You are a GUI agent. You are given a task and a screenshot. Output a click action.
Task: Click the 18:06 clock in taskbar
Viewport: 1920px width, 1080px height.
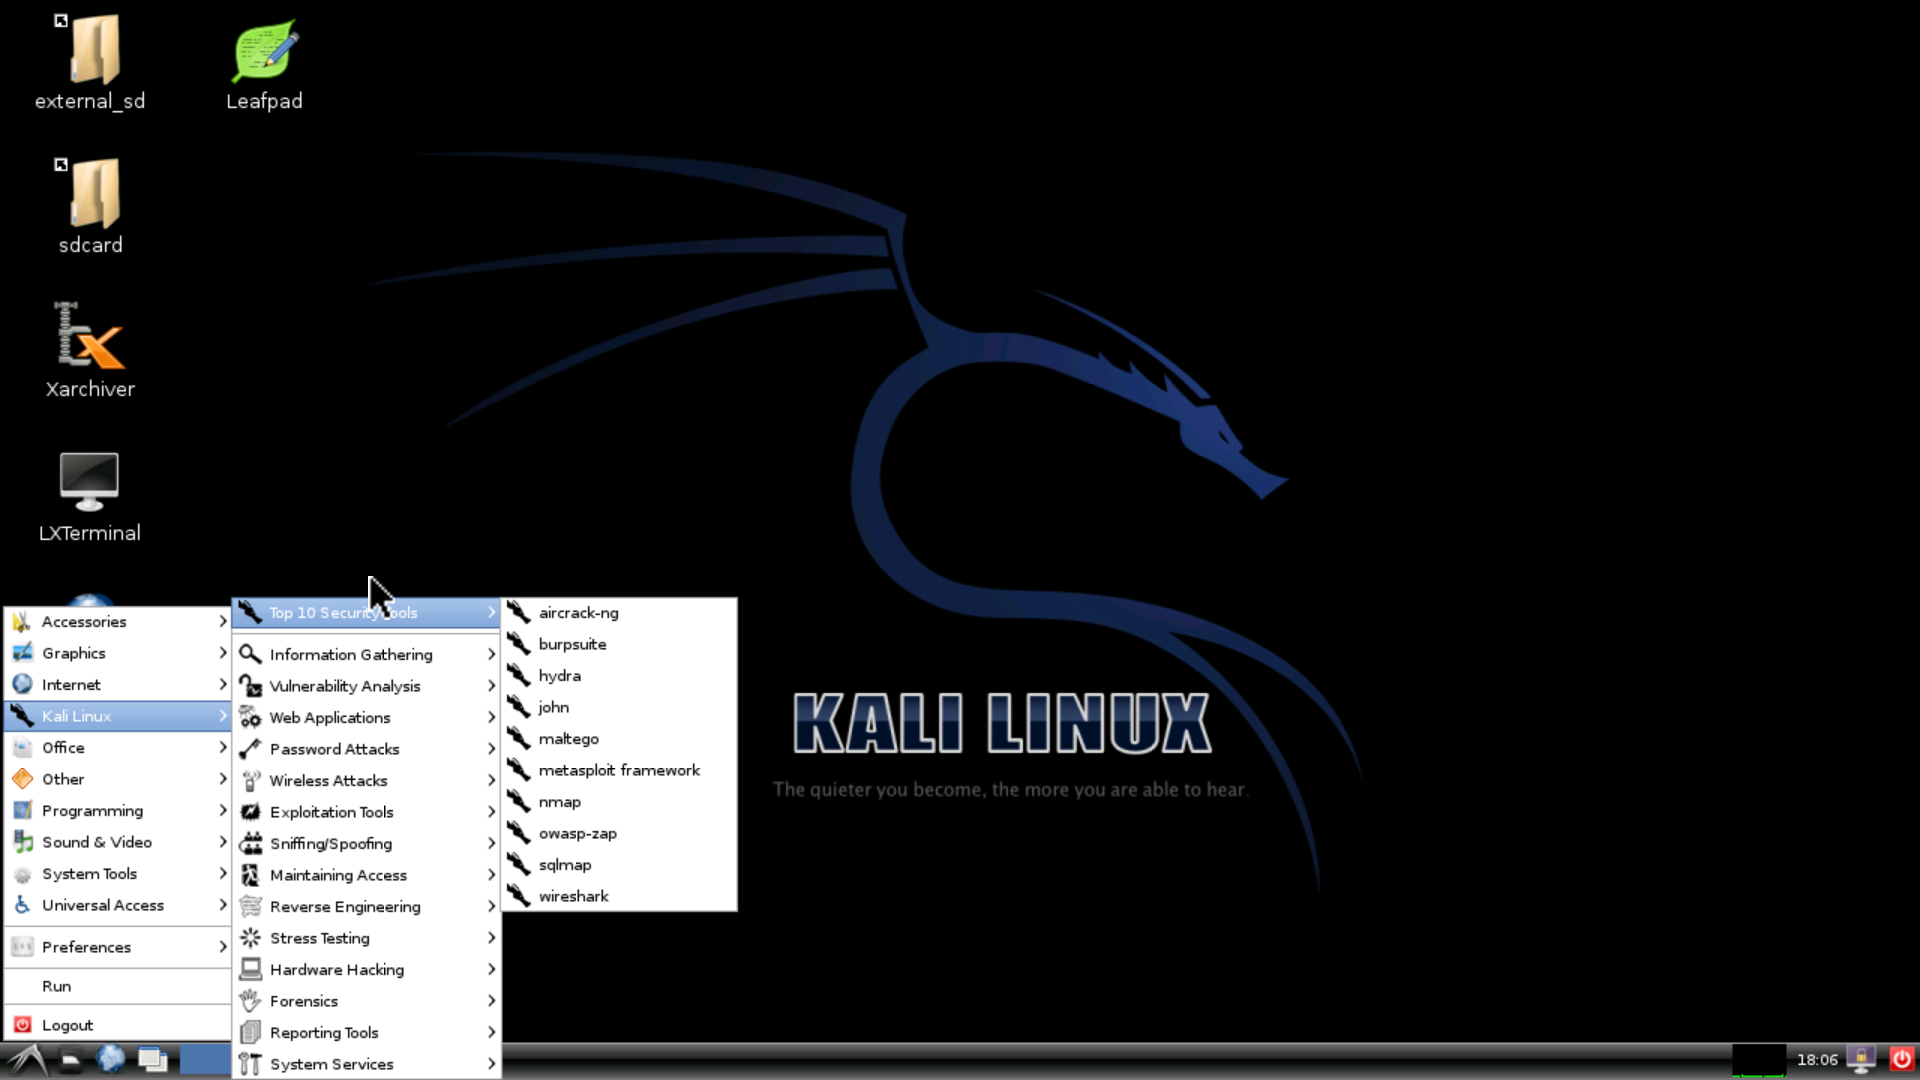1817,1060
